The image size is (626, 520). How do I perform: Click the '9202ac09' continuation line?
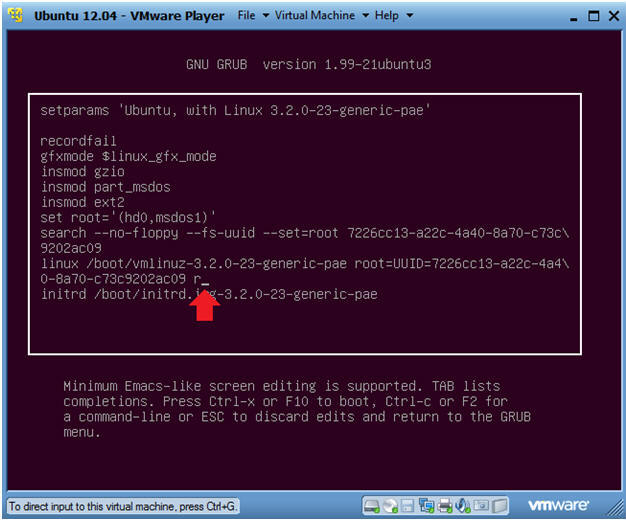(71, 248)
